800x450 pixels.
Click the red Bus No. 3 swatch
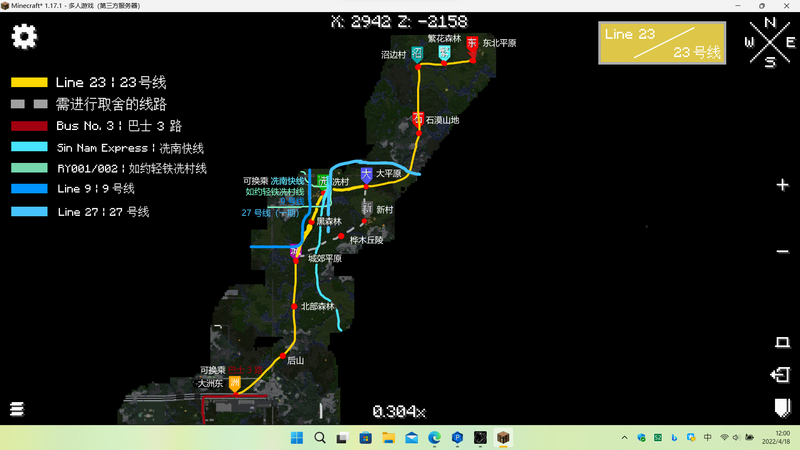(x=29, y=126)
